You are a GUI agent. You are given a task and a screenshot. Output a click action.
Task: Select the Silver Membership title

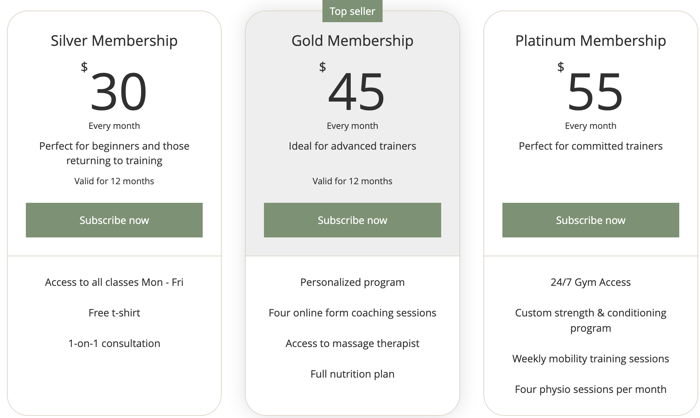pos(114,41)
